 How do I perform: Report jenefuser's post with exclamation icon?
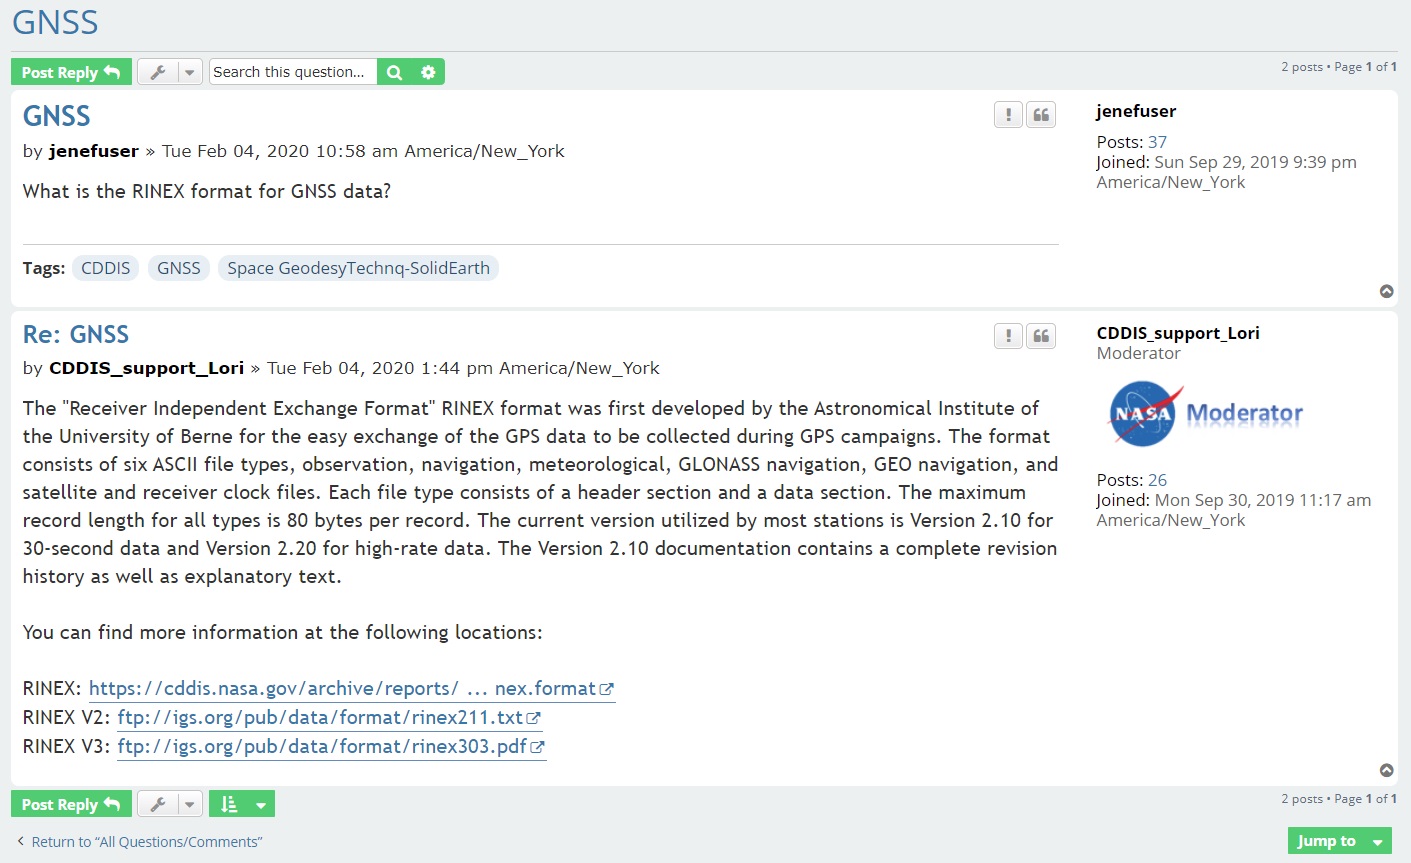pyautogui.click(x=1008, y=115)
